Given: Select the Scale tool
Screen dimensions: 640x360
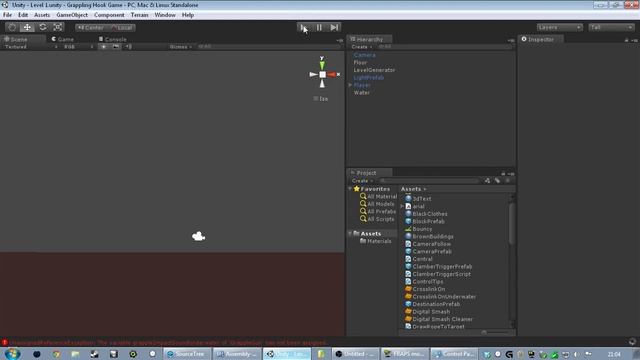Looking at the screenshot, I should (58, 27).
